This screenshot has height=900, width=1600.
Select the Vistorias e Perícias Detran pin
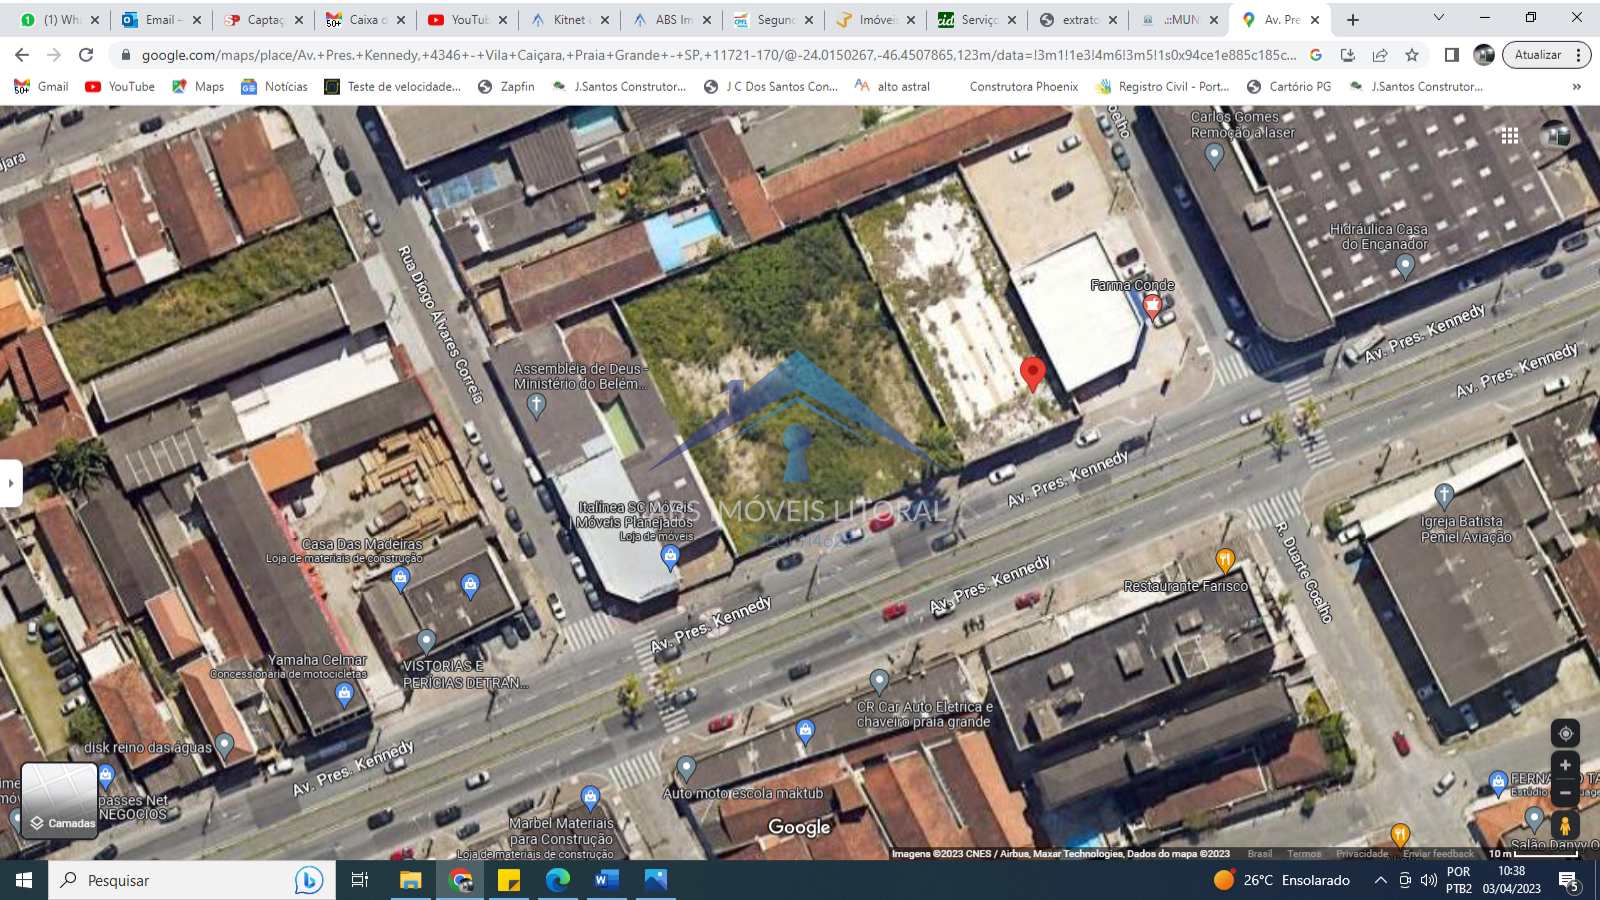[426, 640]
